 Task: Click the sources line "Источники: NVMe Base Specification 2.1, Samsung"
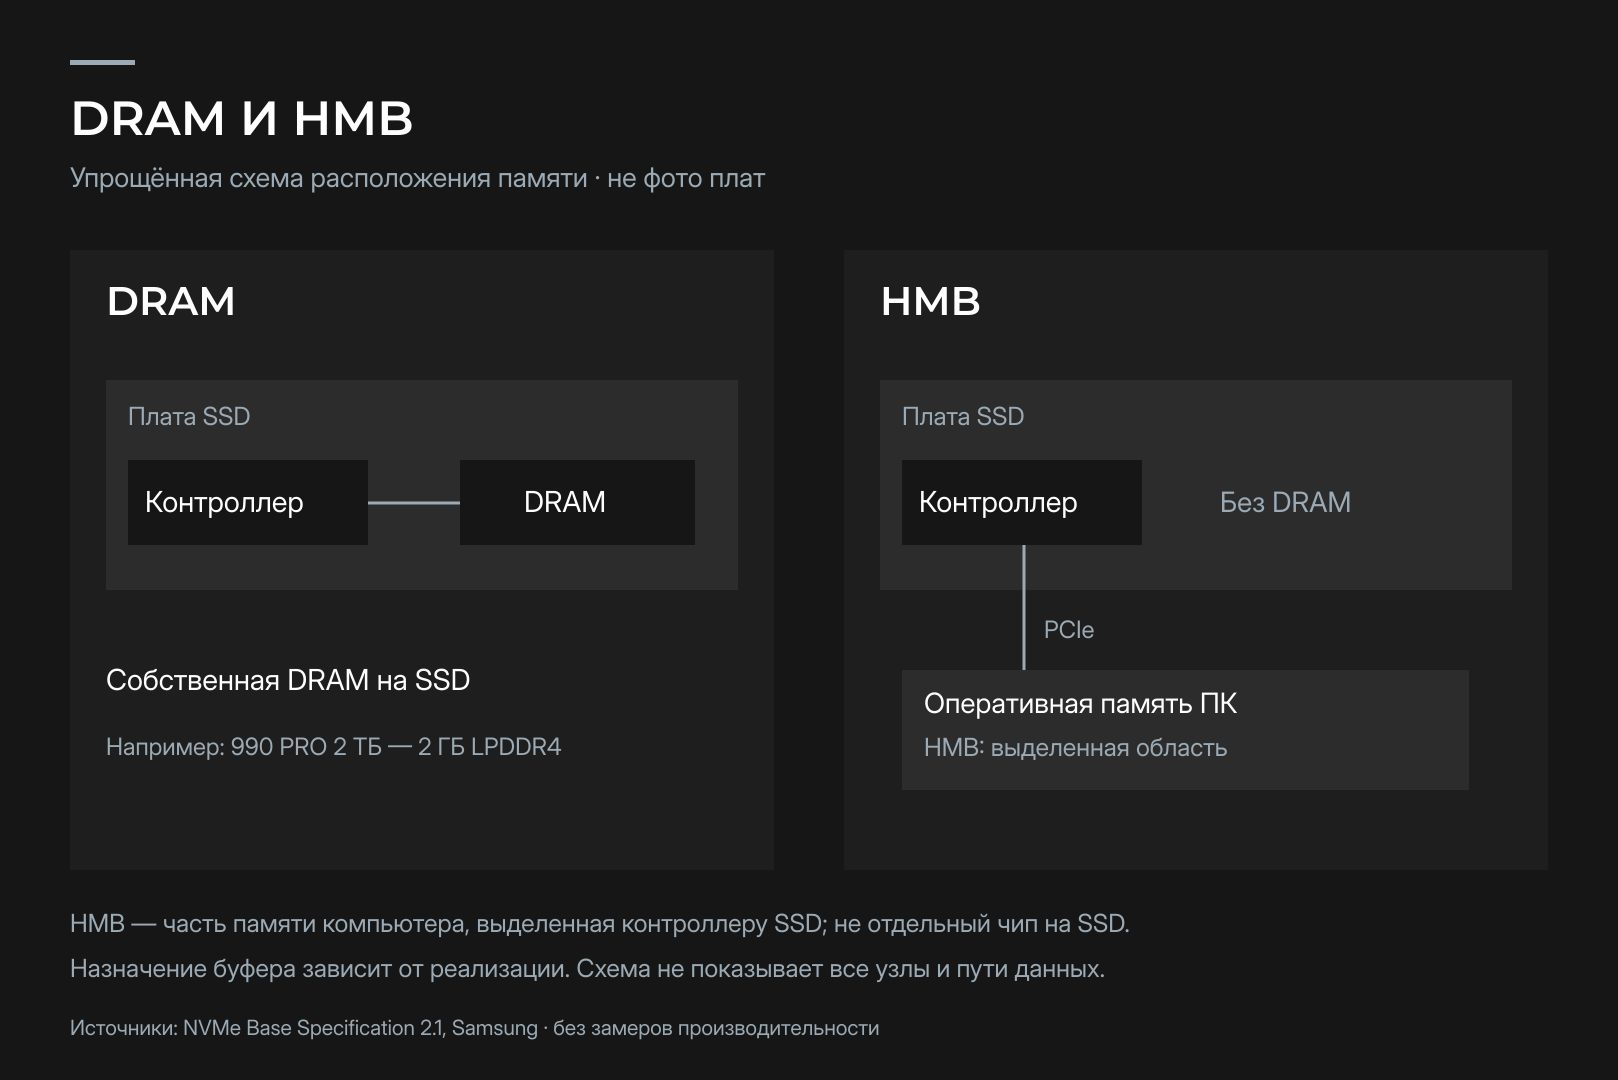click(x=304, y=1028)
